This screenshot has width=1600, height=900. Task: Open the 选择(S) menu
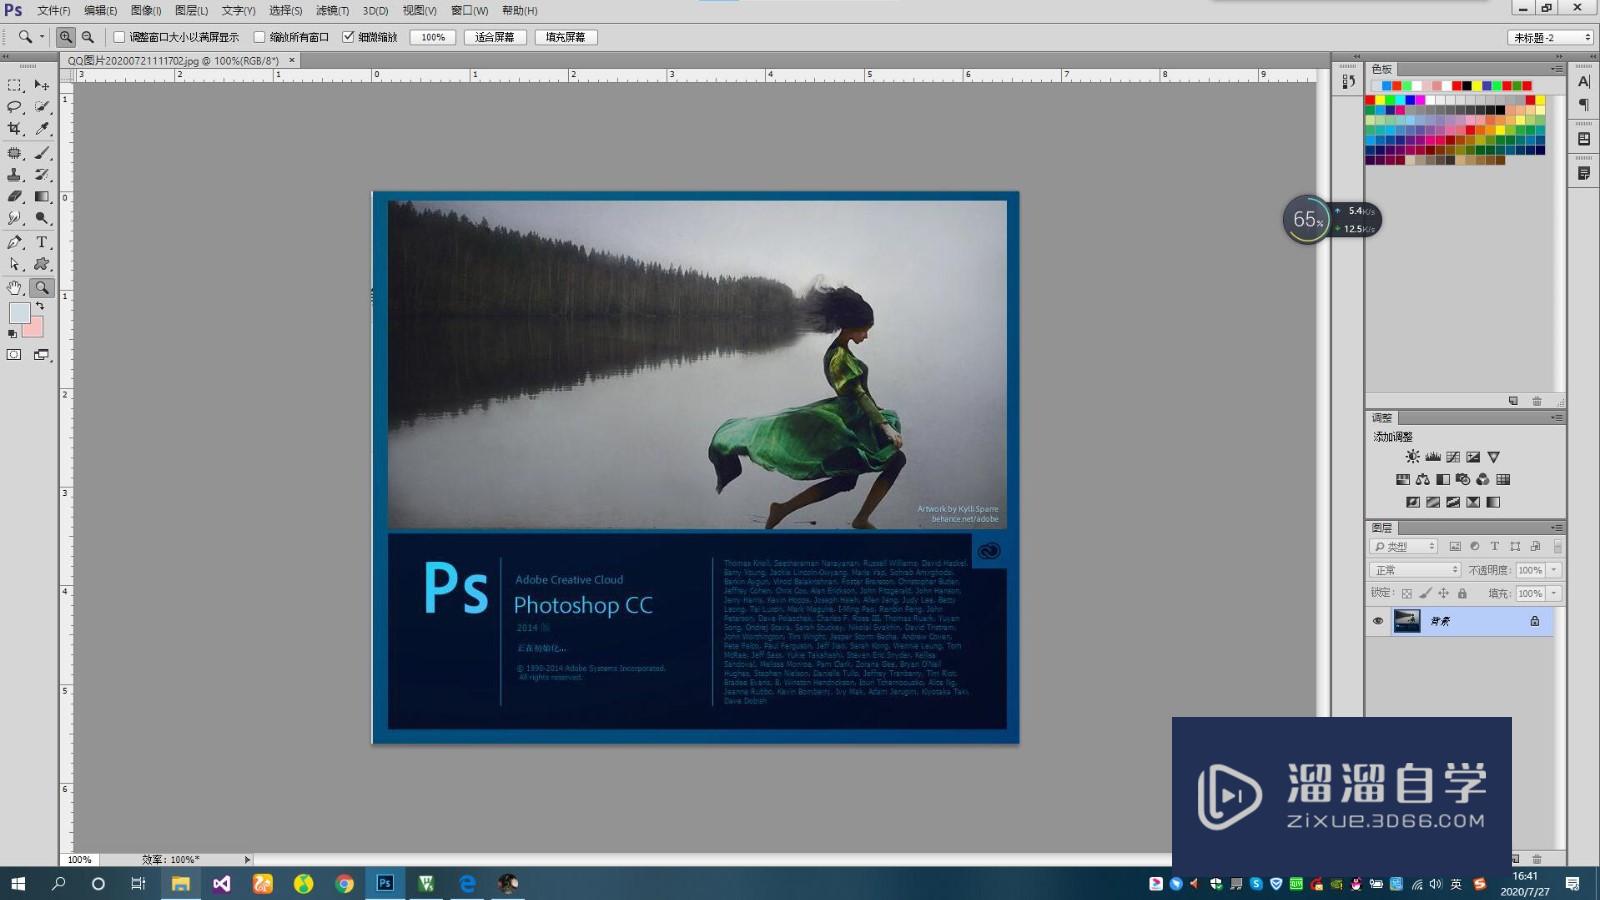click(x=286, y=10)
